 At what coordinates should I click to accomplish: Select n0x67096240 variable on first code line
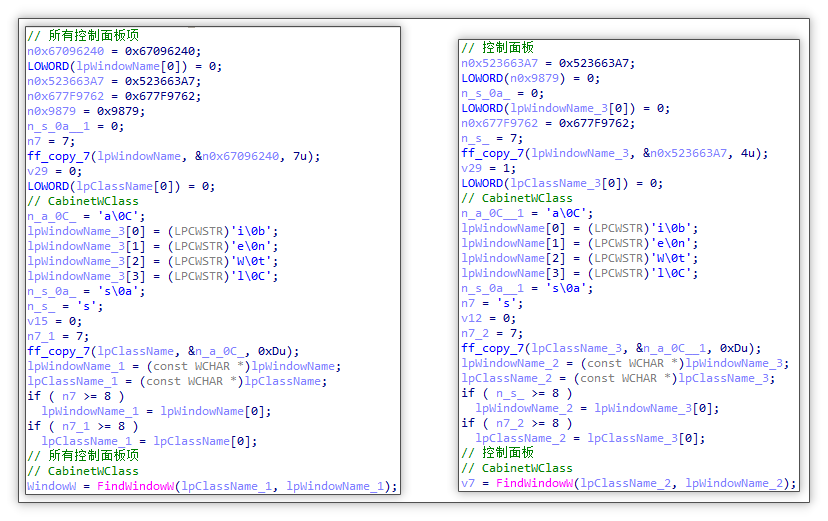point(65,51)
